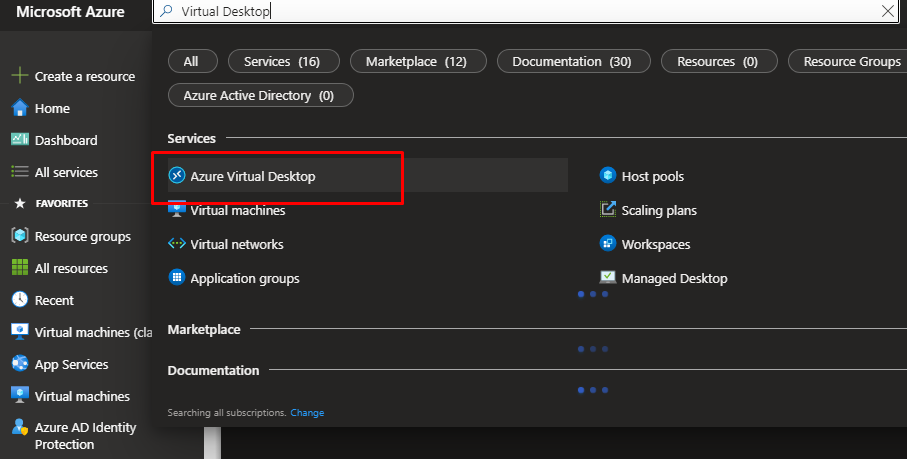
Task: Filter results by Marketplace (12)
Action: [x=416, y=62]
